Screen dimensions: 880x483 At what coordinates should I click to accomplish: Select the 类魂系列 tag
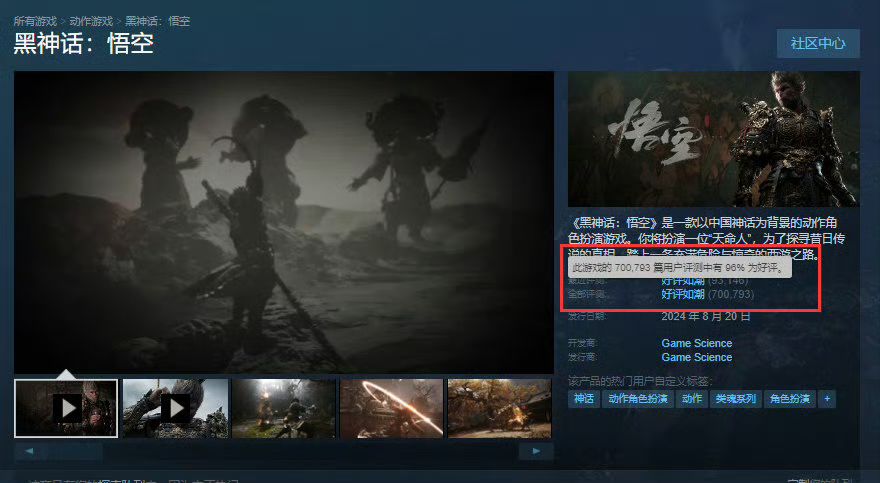coord(735,399)
